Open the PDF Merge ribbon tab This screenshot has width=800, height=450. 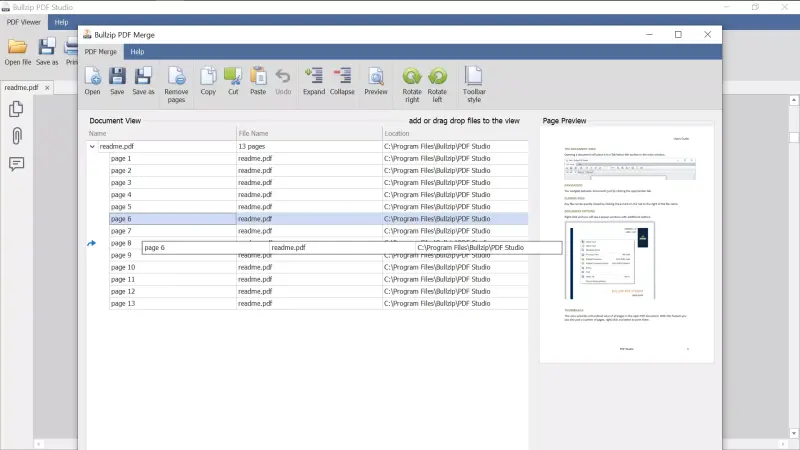click(101, 52)
